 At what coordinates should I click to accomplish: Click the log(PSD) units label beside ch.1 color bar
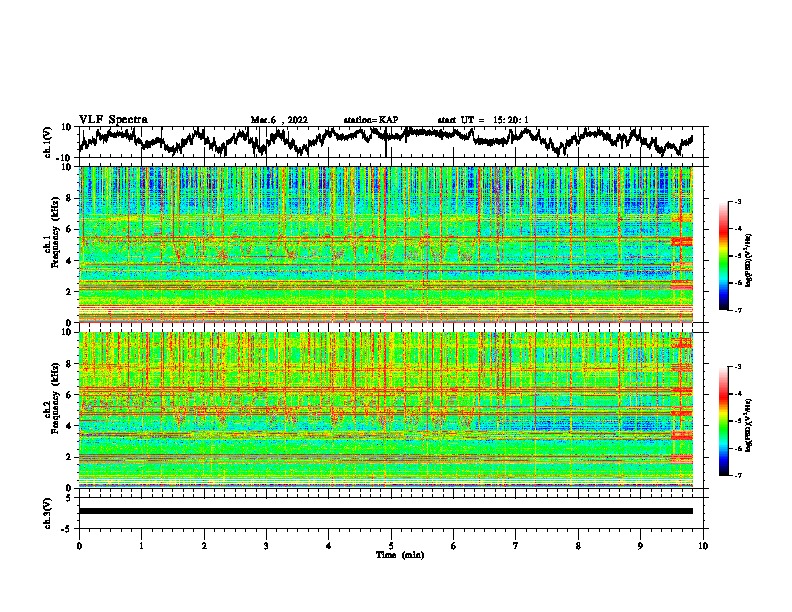(x=749, y=260)
